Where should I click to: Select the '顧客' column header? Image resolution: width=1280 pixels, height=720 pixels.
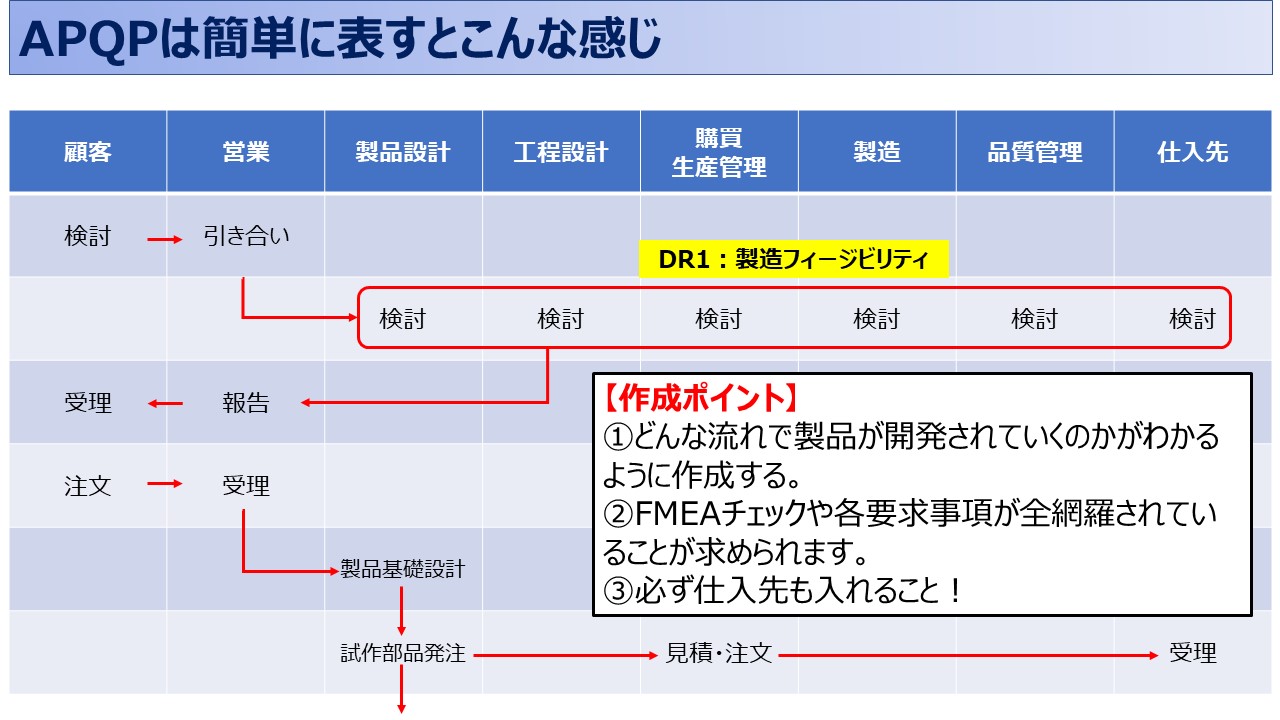point(88,152)
